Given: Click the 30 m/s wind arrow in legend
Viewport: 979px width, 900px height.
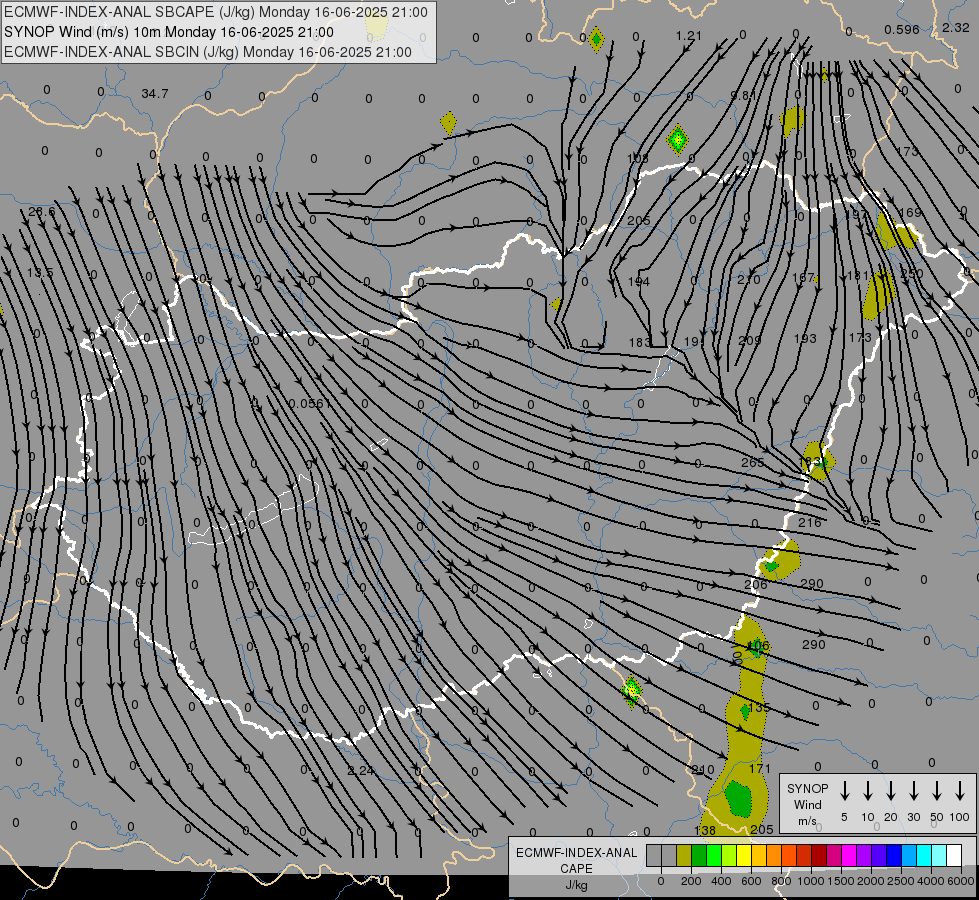Looking at the screenshot, I should pos(913,791).
